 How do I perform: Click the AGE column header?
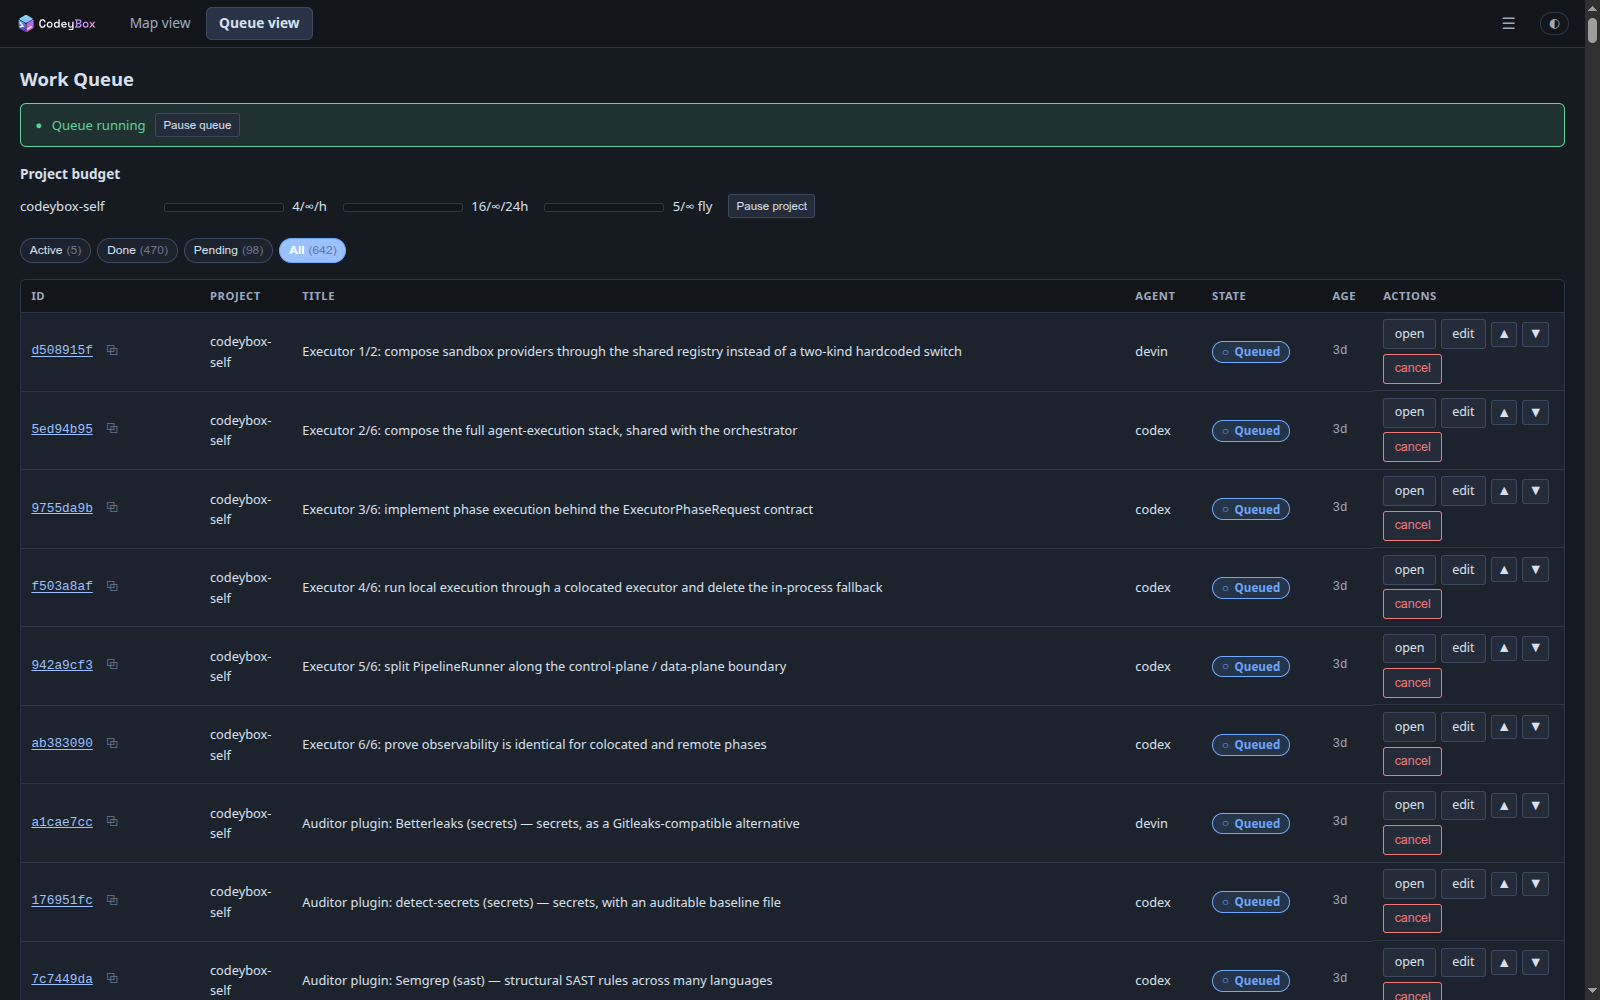coord(1343,296)
